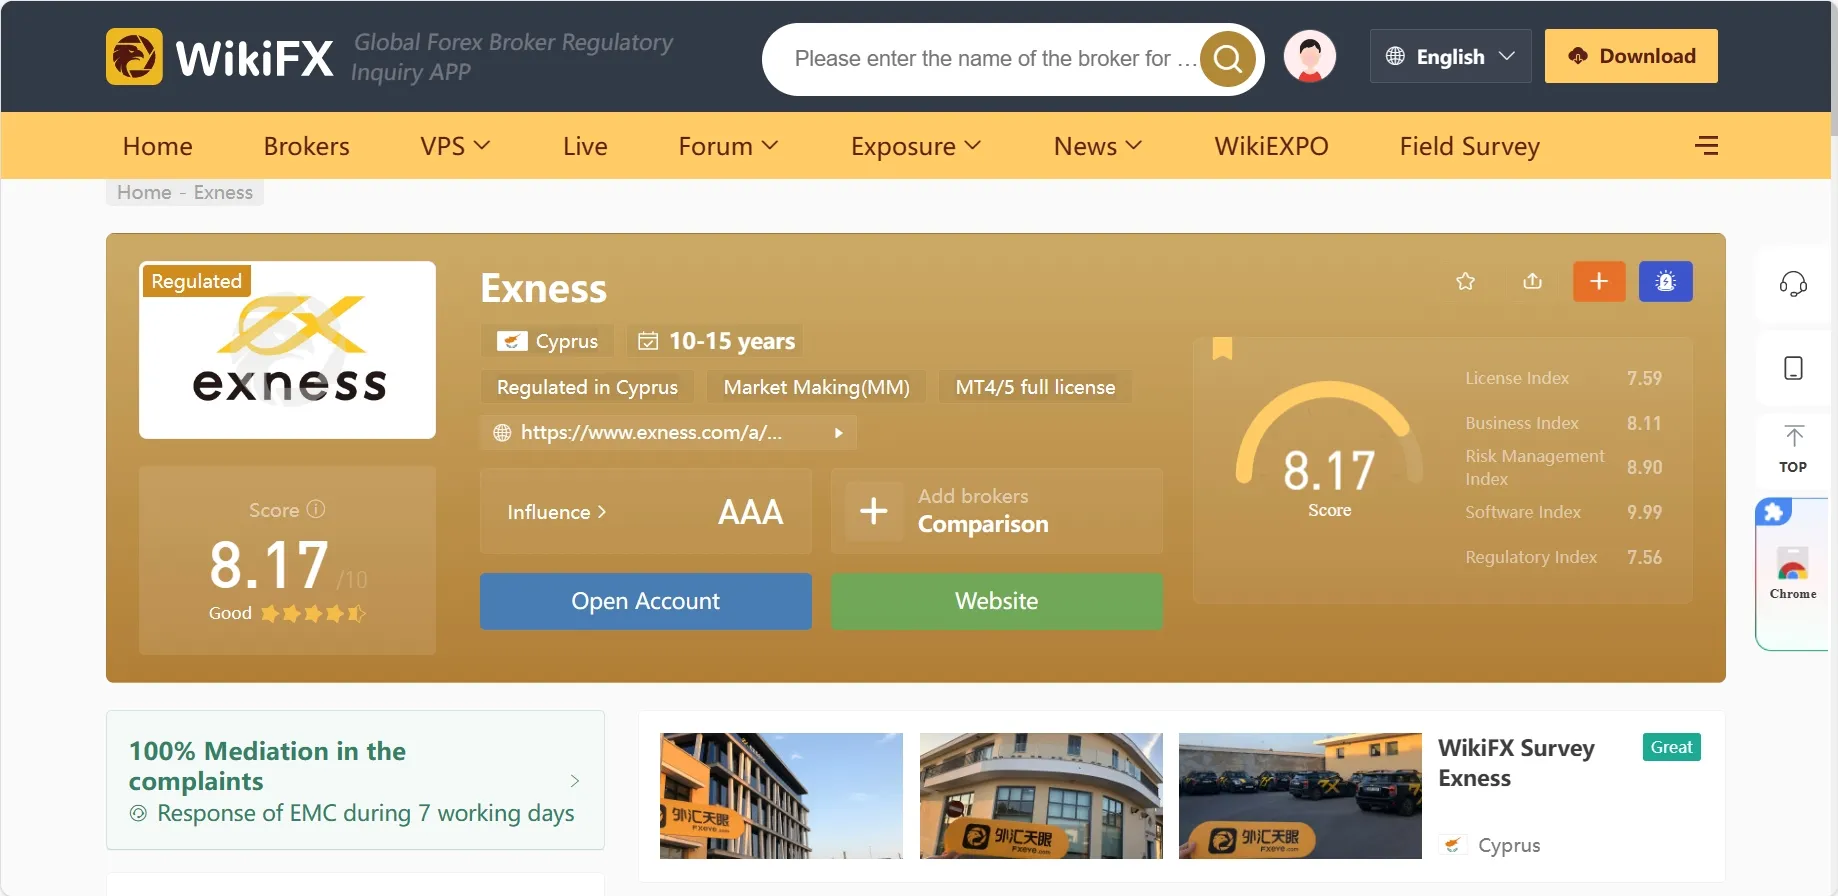This screenshot has width=1838, height=896.
Task: Click the Exness broker title
Action: coord(544,288)
